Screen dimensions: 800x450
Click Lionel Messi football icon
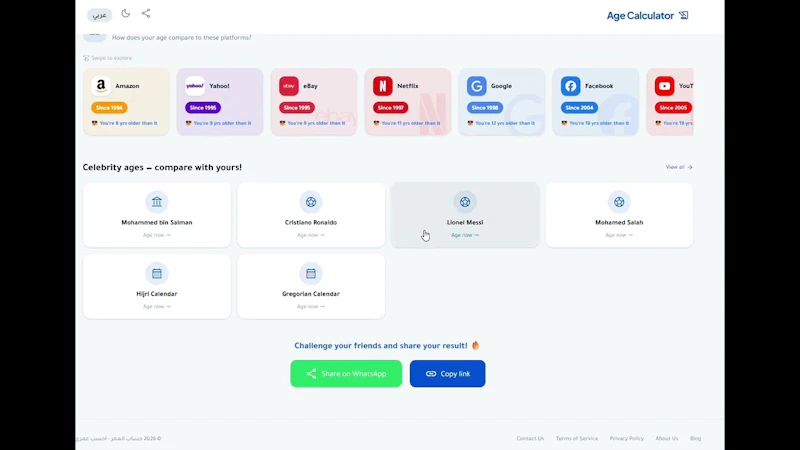click(465, 202)
